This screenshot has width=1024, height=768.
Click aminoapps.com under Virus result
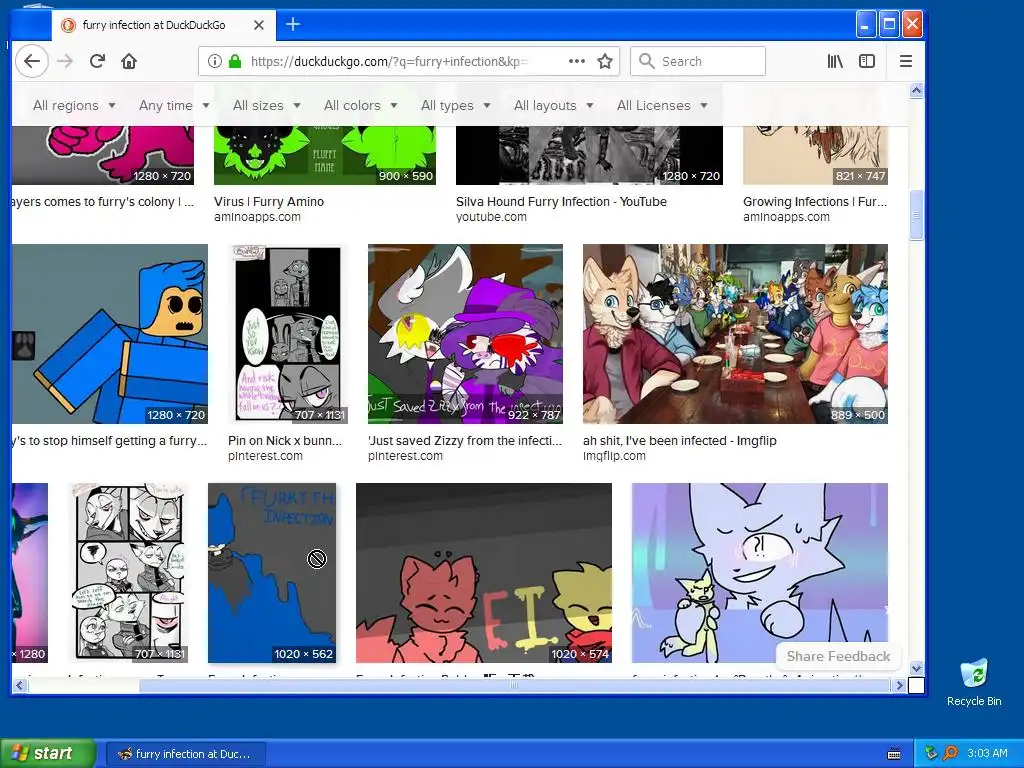click(257, 217)
